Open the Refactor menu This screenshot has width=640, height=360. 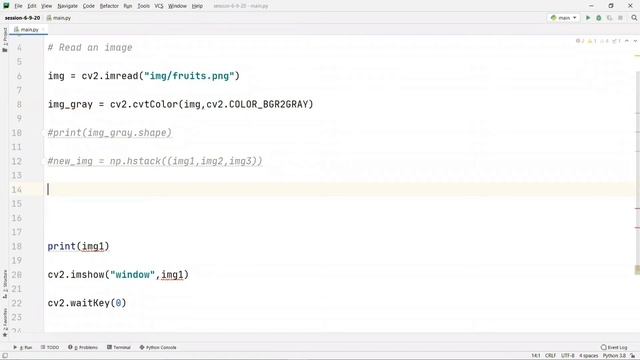pyautogui.click(x=109, y=6)
